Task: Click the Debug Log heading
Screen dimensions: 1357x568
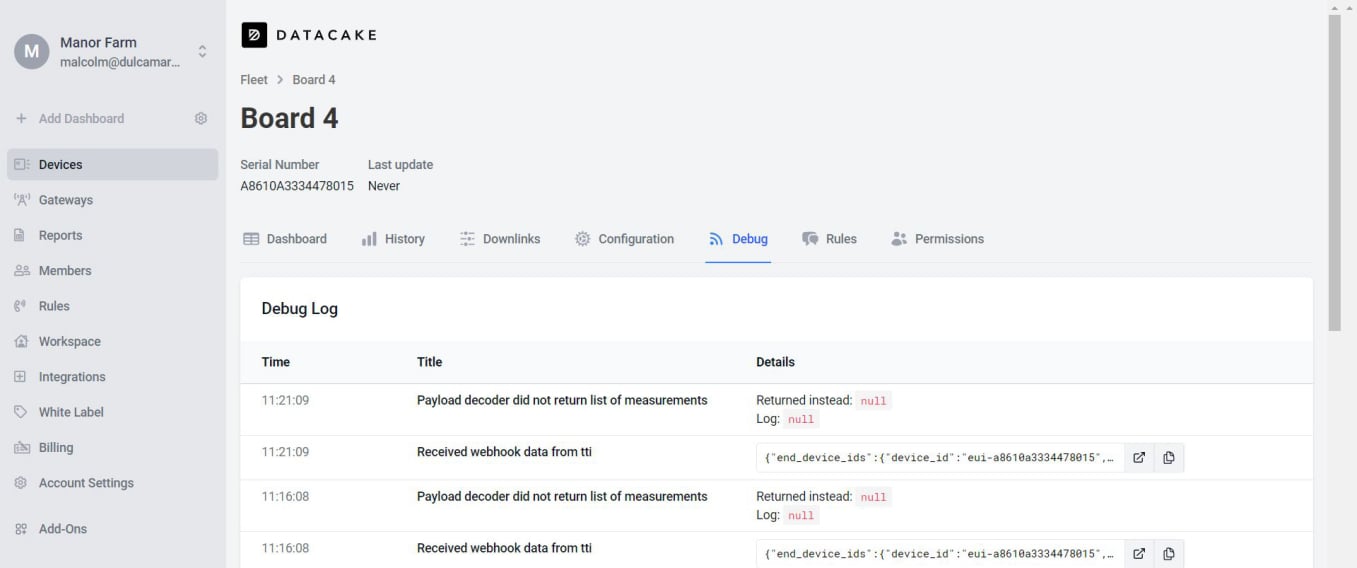Action: click(300, 309)
